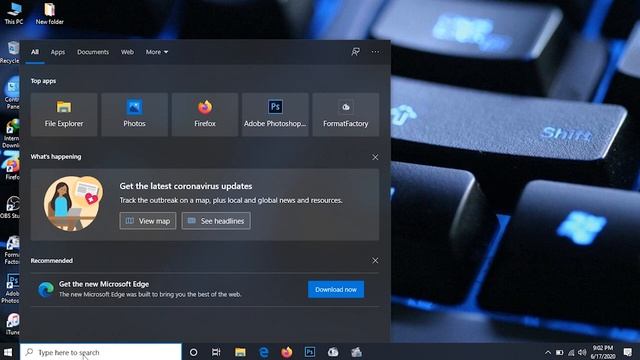The height and width of the screenshot is (360, 640).
Task: Click the See headlines button
Action: pos(216,221)
